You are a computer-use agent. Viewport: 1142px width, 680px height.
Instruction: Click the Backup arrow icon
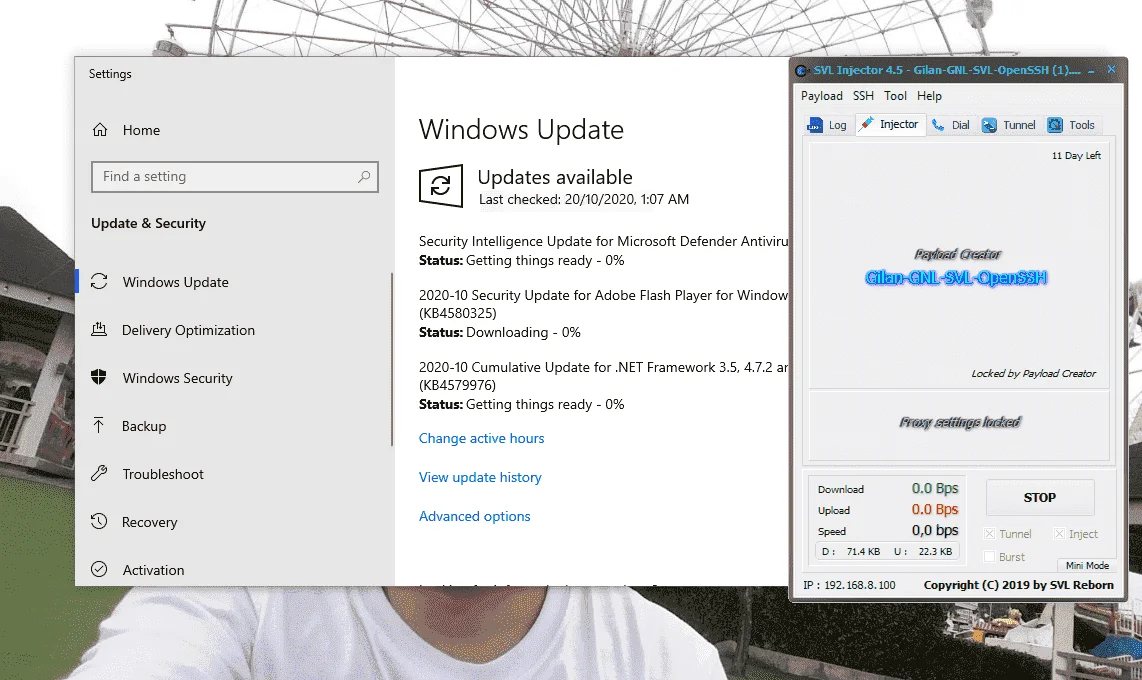pos(99,425)
